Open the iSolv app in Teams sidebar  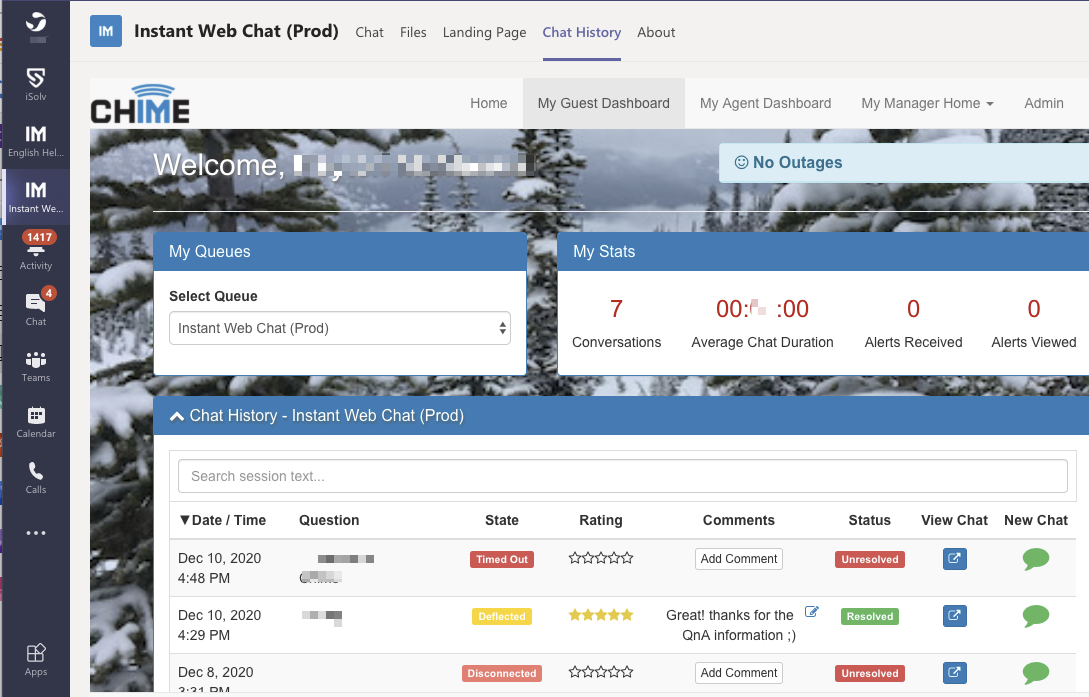point(35,84)
